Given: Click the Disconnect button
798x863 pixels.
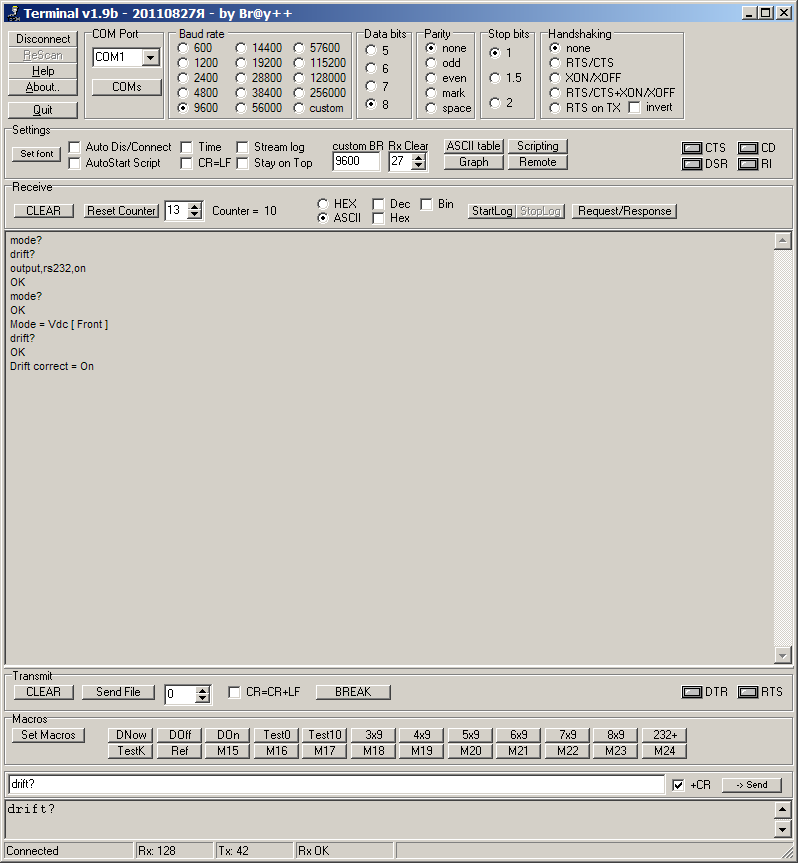Looking at the screenshot, I should pos(43,39).
